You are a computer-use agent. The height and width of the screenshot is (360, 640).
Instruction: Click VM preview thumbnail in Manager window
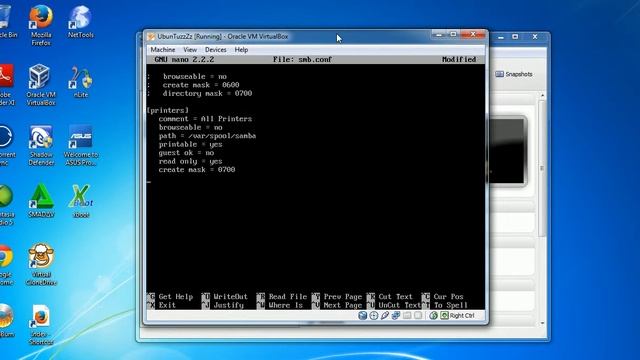(x=506, y=151)
